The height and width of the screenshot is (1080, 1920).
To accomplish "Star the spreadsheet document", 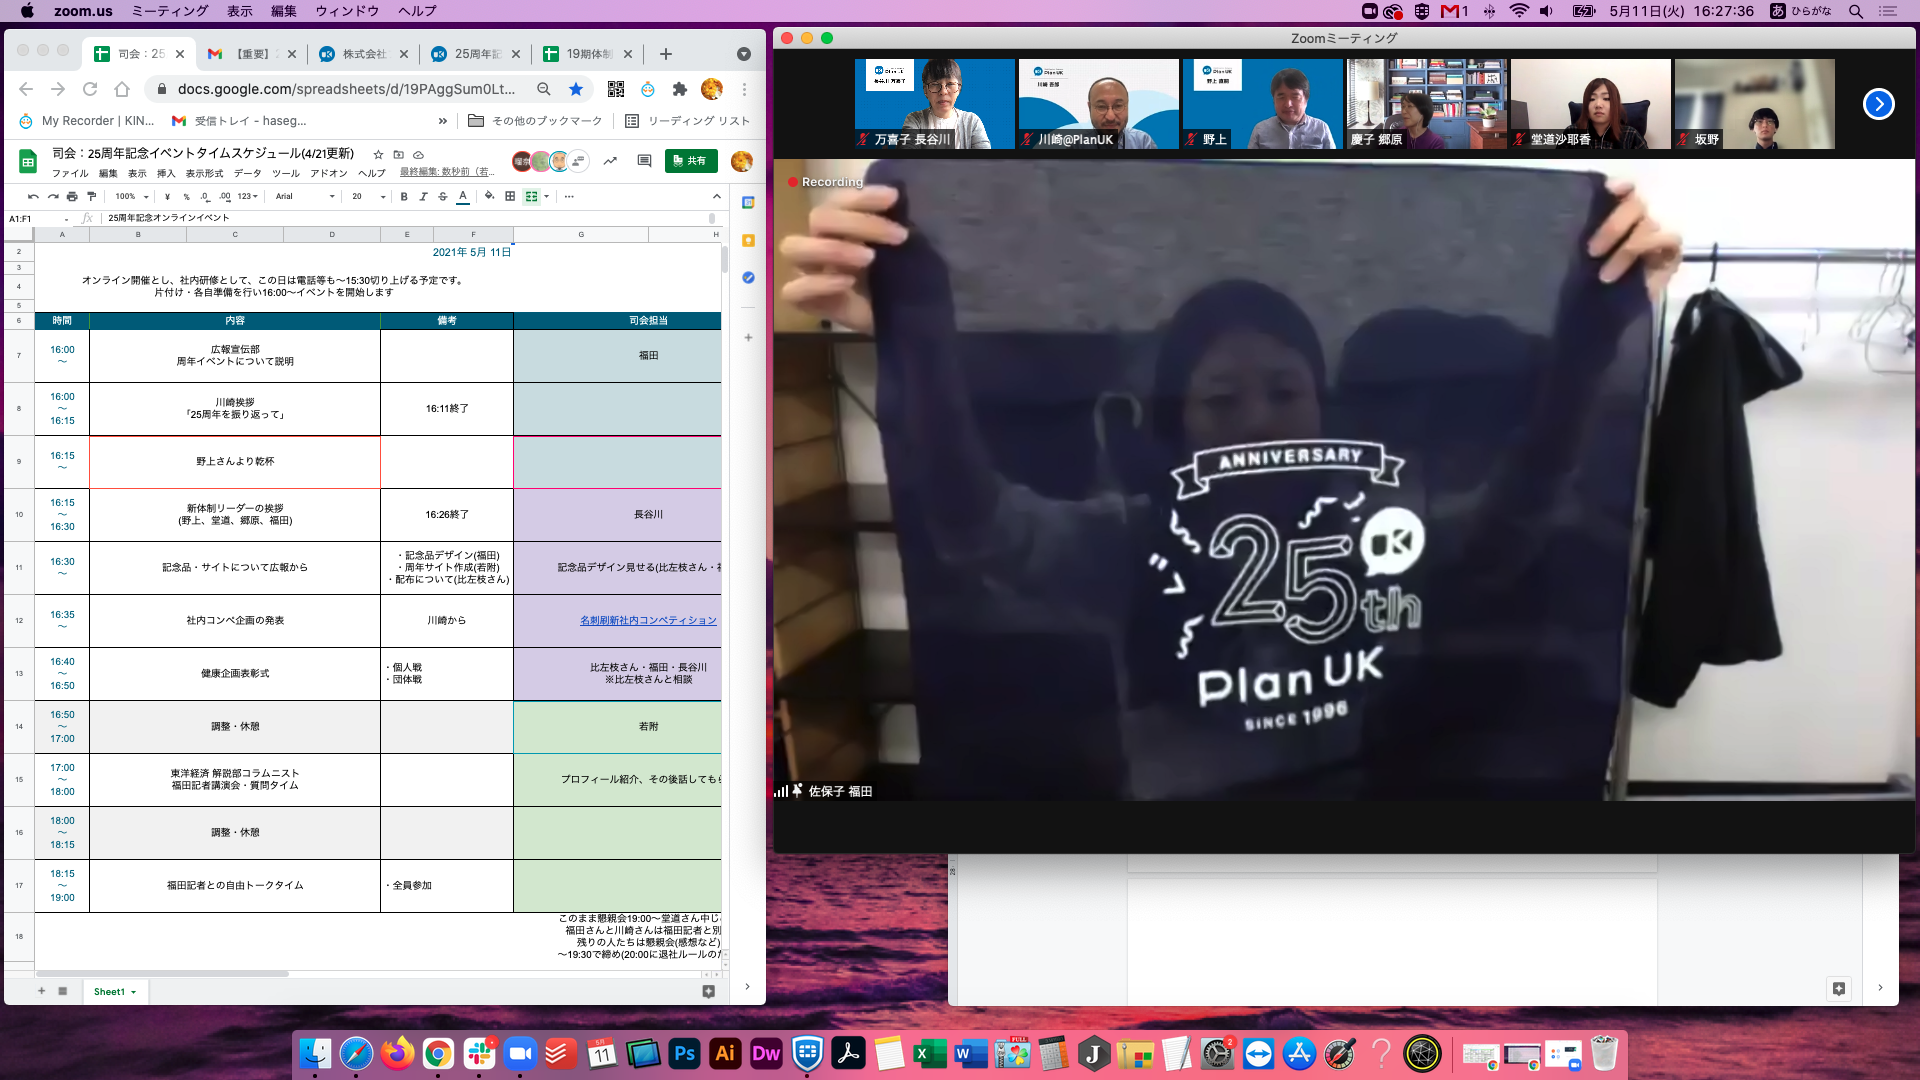I will 378,154.
